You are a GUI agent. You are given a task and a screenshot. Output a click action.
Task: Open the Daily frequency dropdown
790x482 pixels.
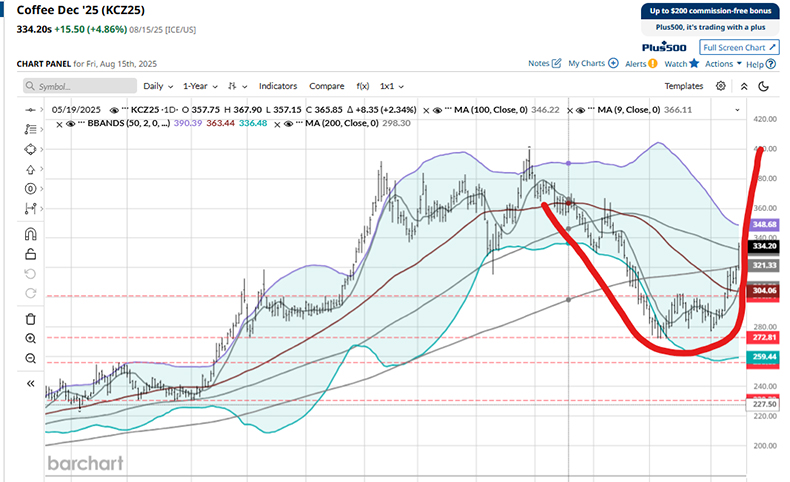(158, 87)
